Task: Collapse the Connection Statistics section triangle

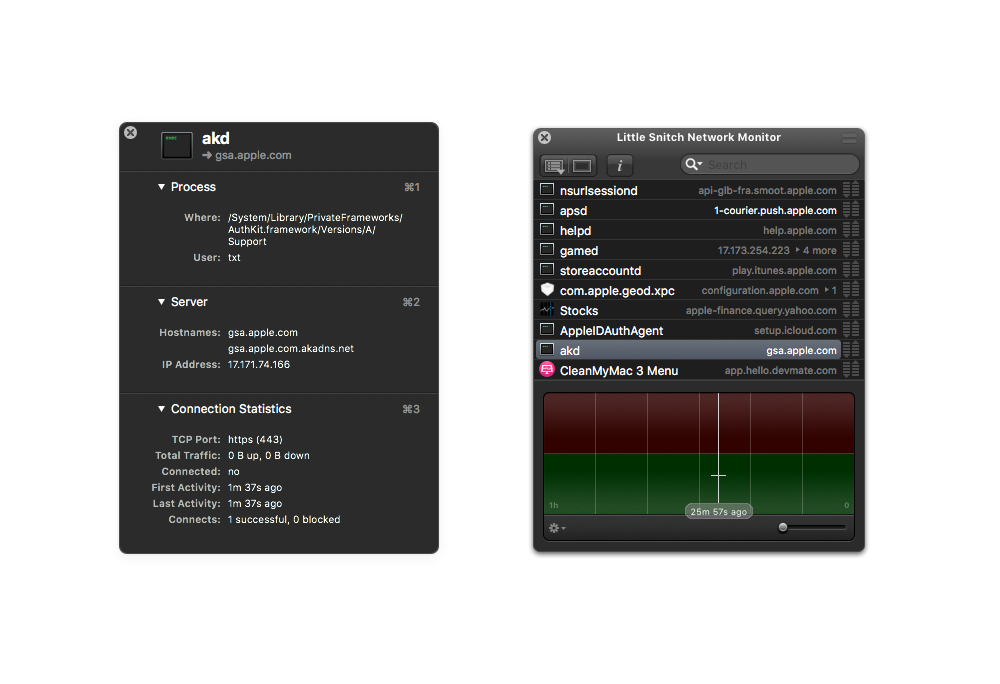Action: click(161, 409)
